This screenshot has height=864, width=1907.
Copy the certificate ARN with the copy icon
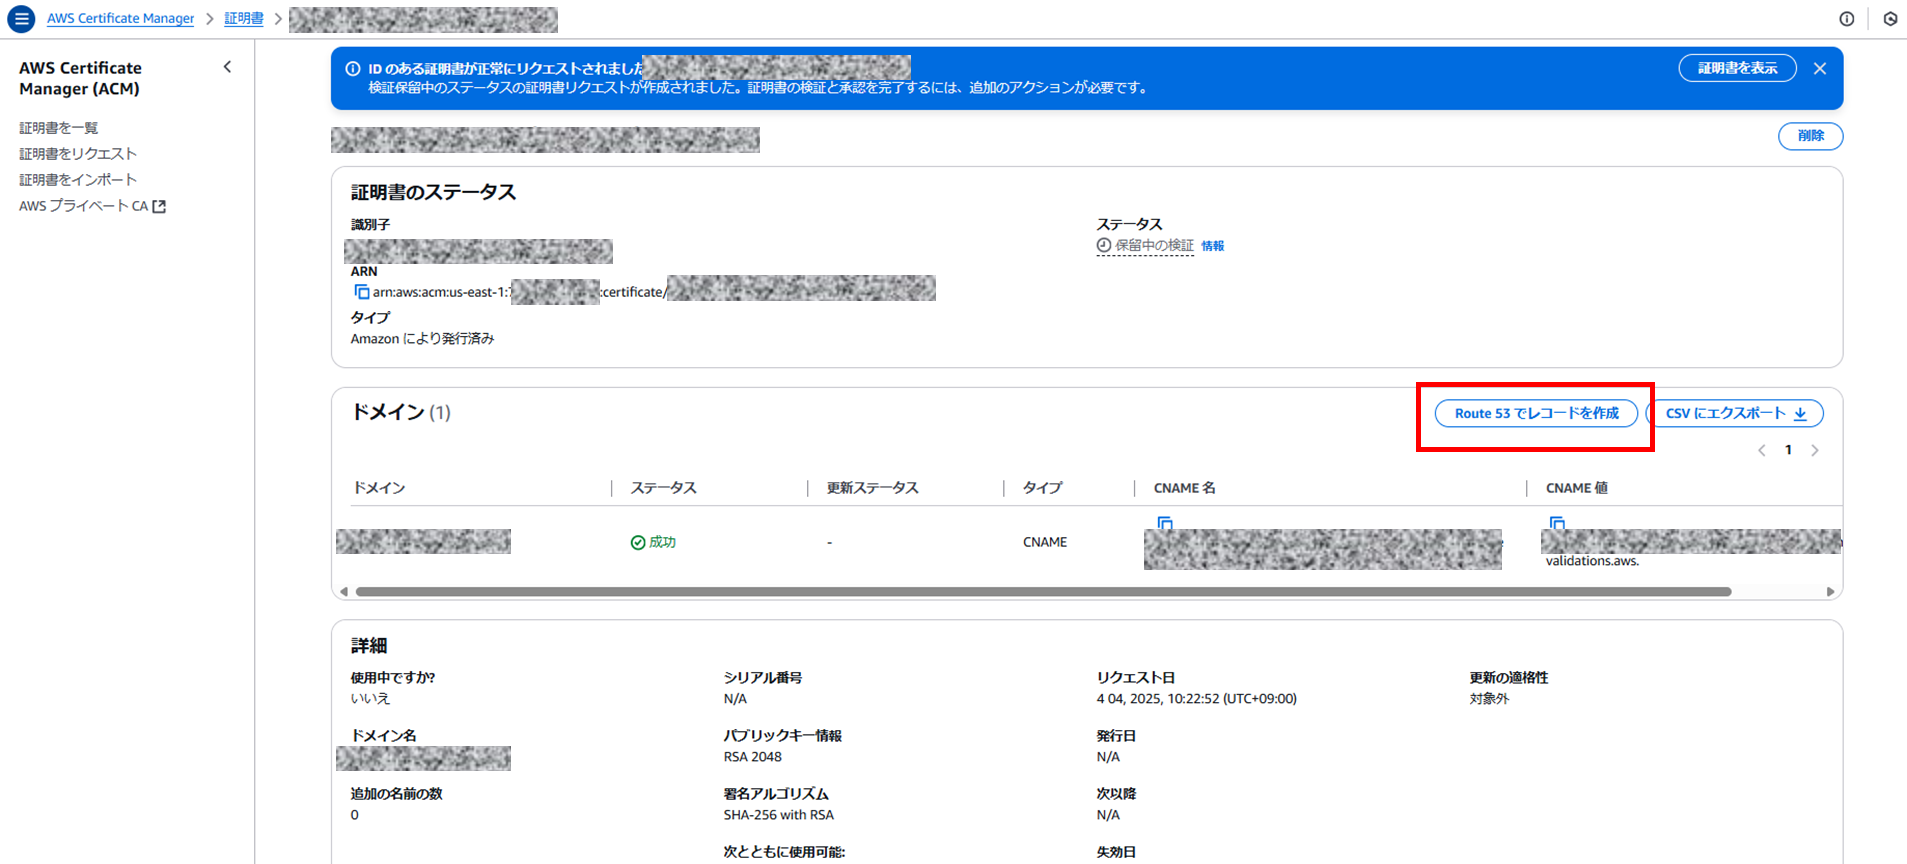361,292
